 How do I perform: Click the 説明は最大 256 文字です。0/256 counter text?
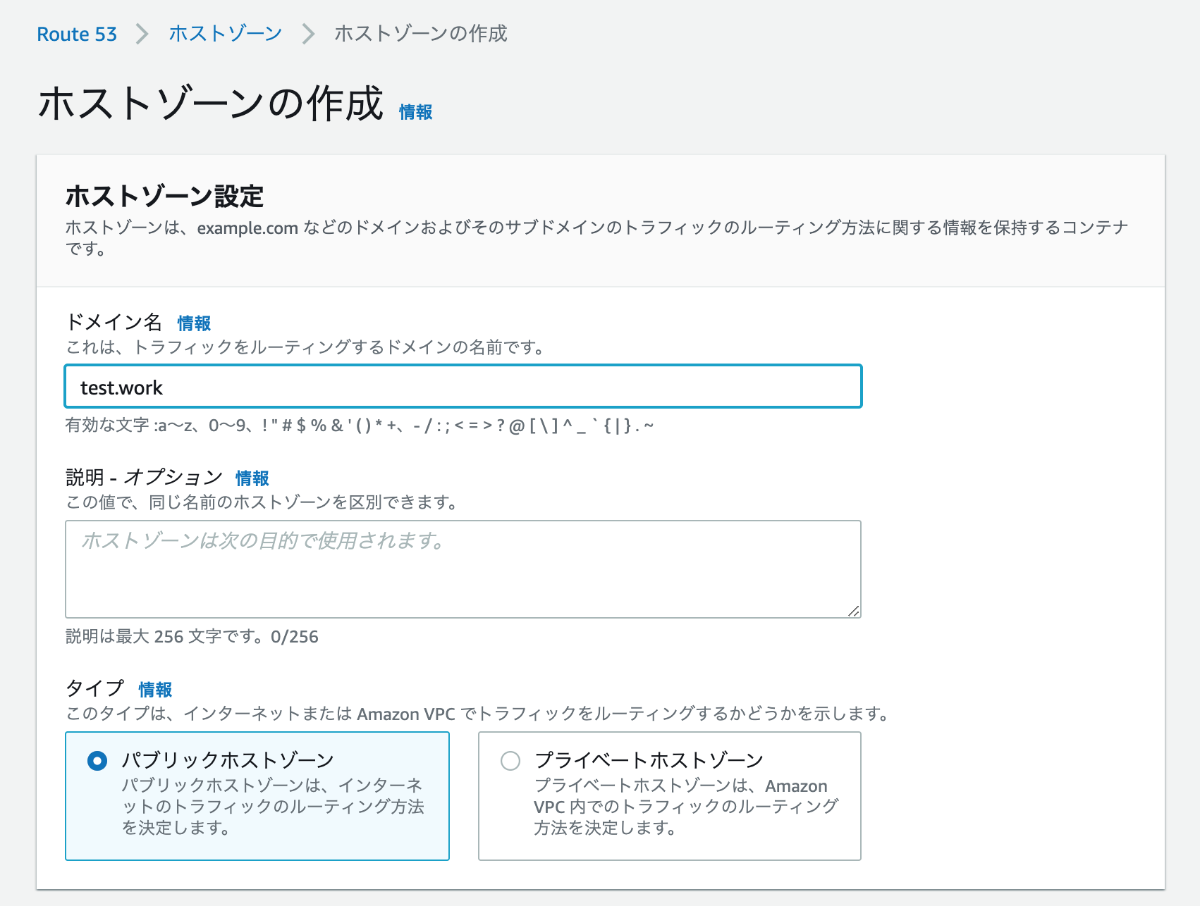192,636
